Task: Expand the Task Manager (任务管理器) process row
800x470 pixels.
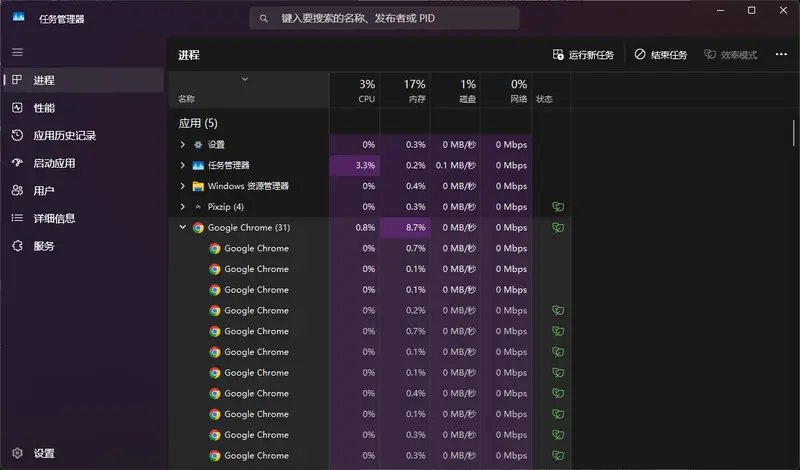Action: click(182, 165)
